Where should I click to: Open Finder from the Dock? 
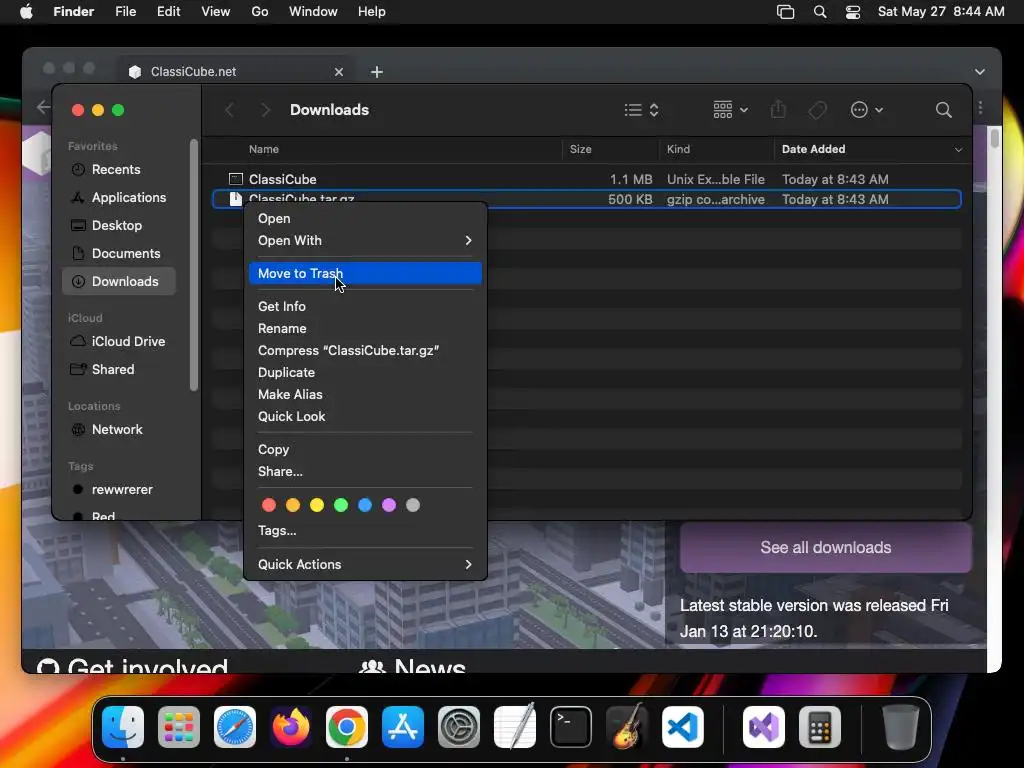[123, 727]
